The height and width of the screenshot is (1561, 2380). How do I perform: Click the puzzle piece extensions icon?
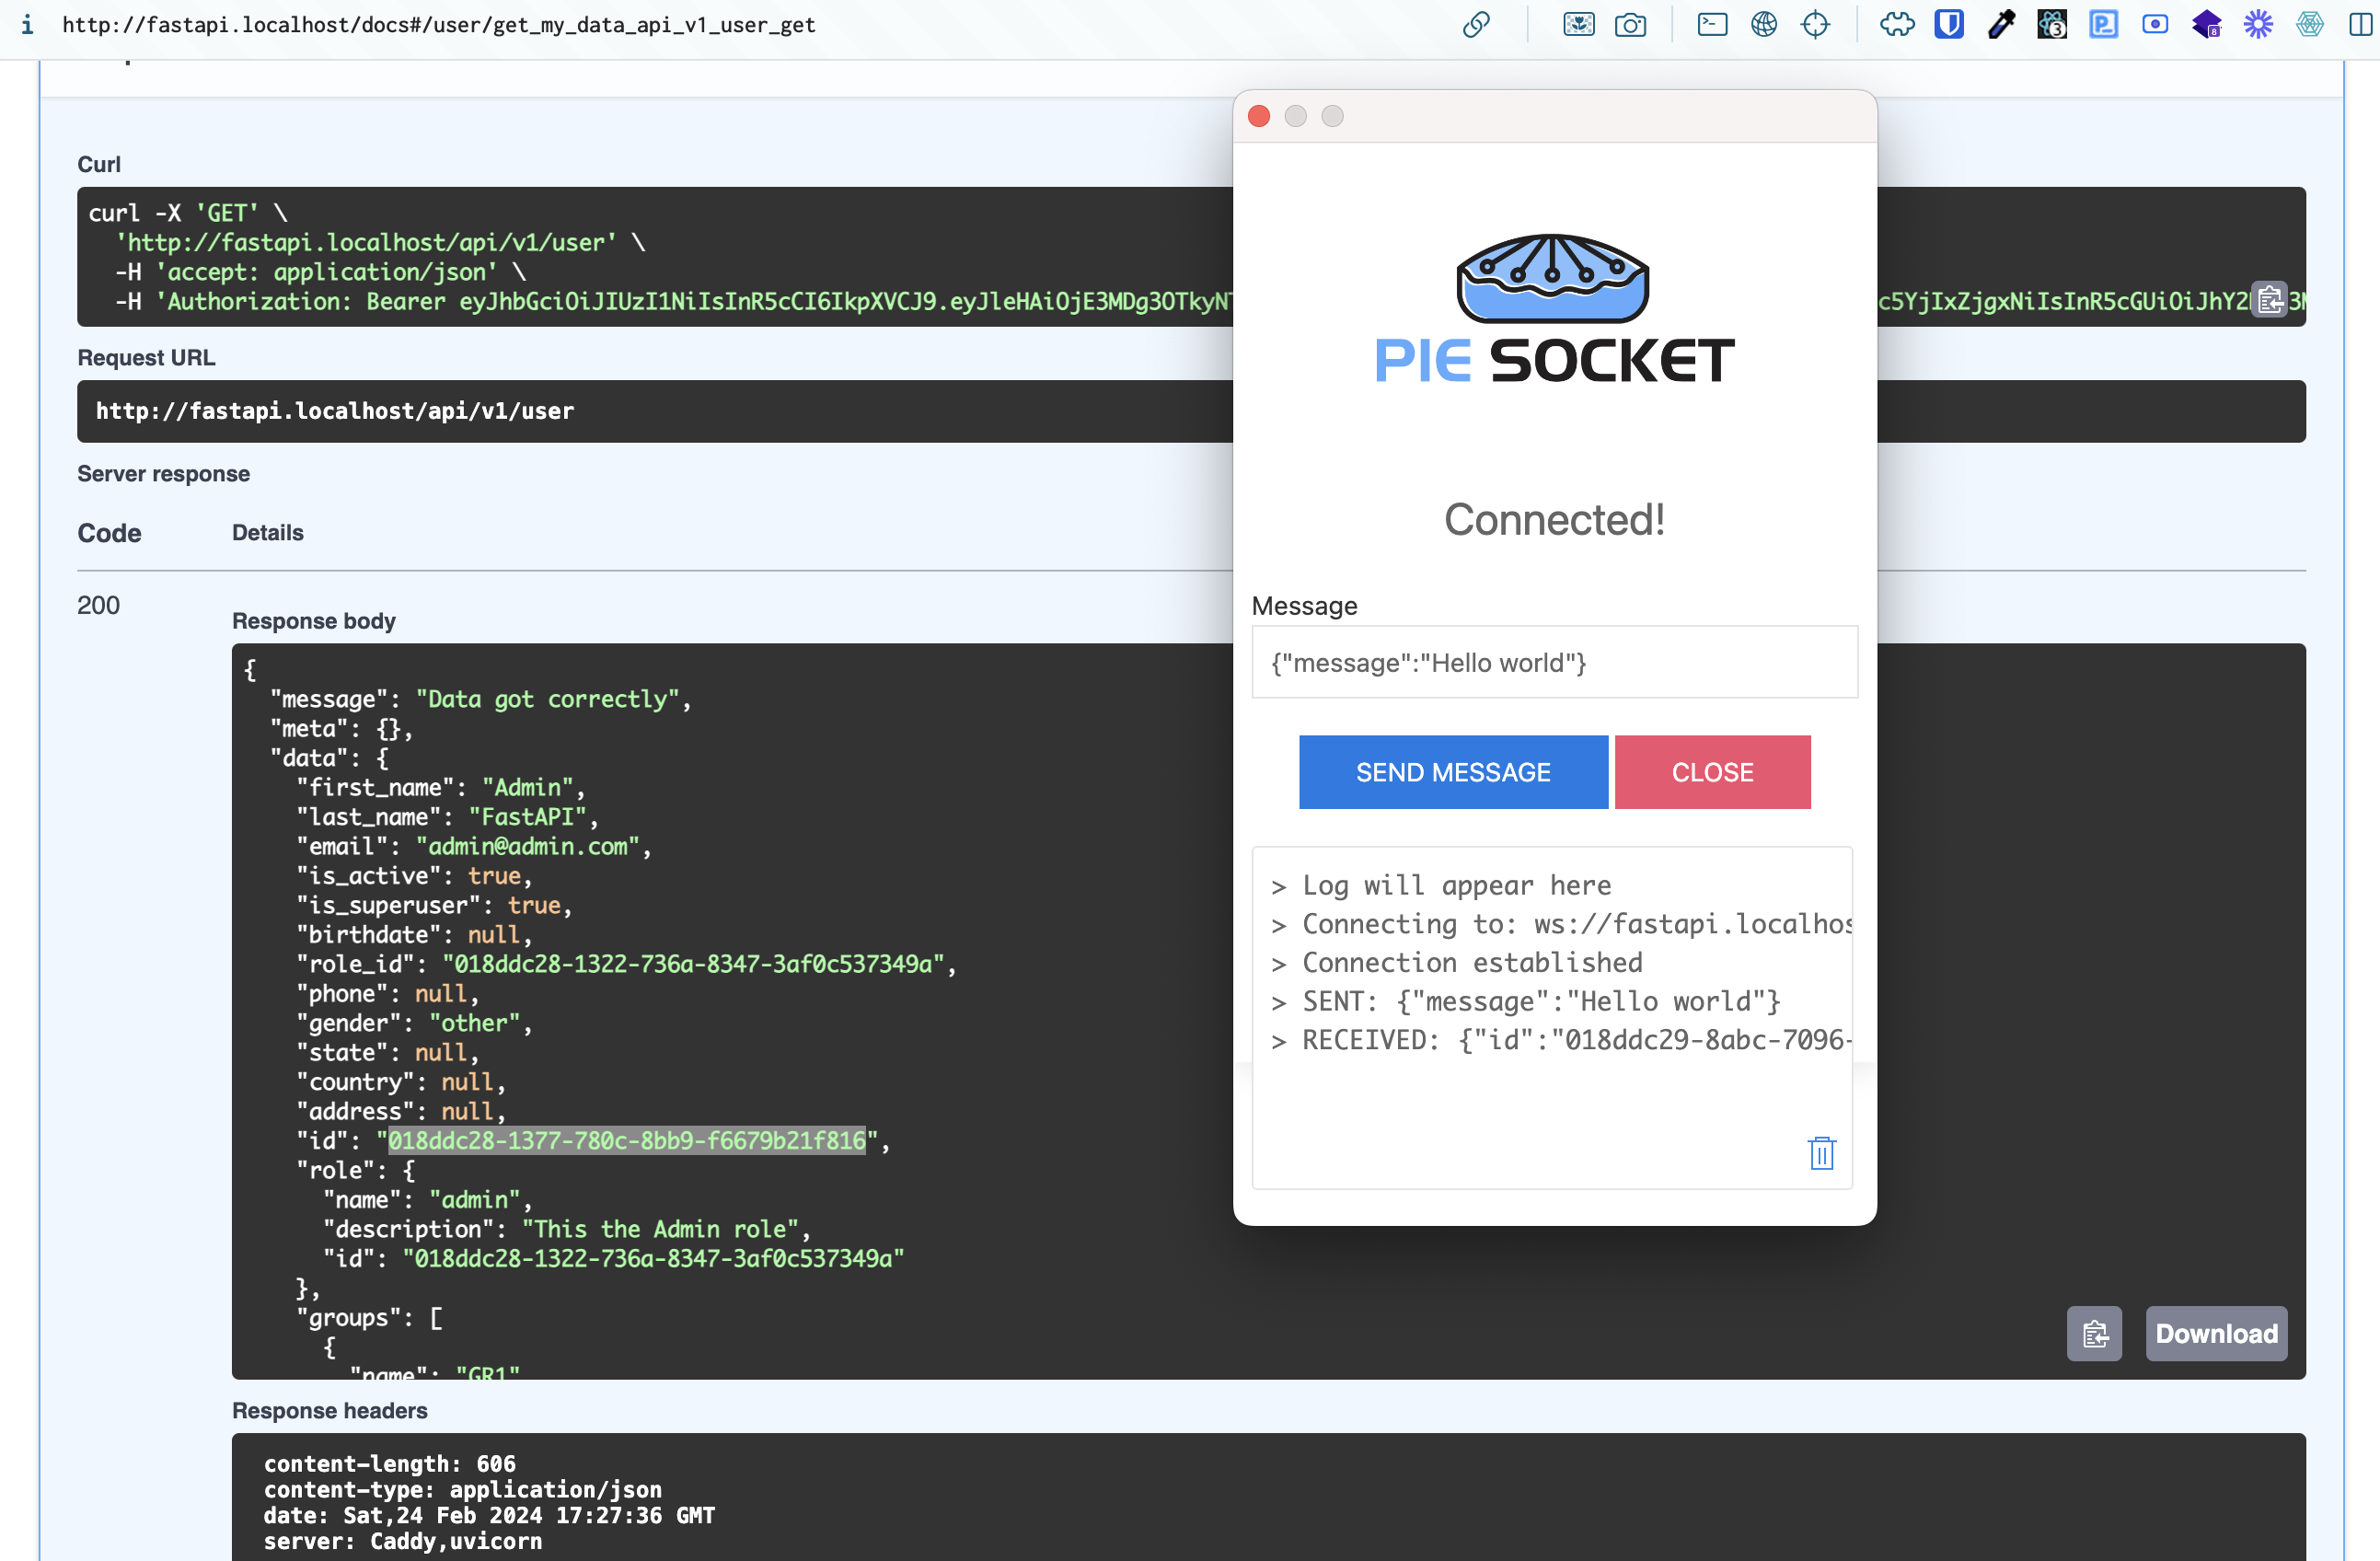tap(1896, 25)
